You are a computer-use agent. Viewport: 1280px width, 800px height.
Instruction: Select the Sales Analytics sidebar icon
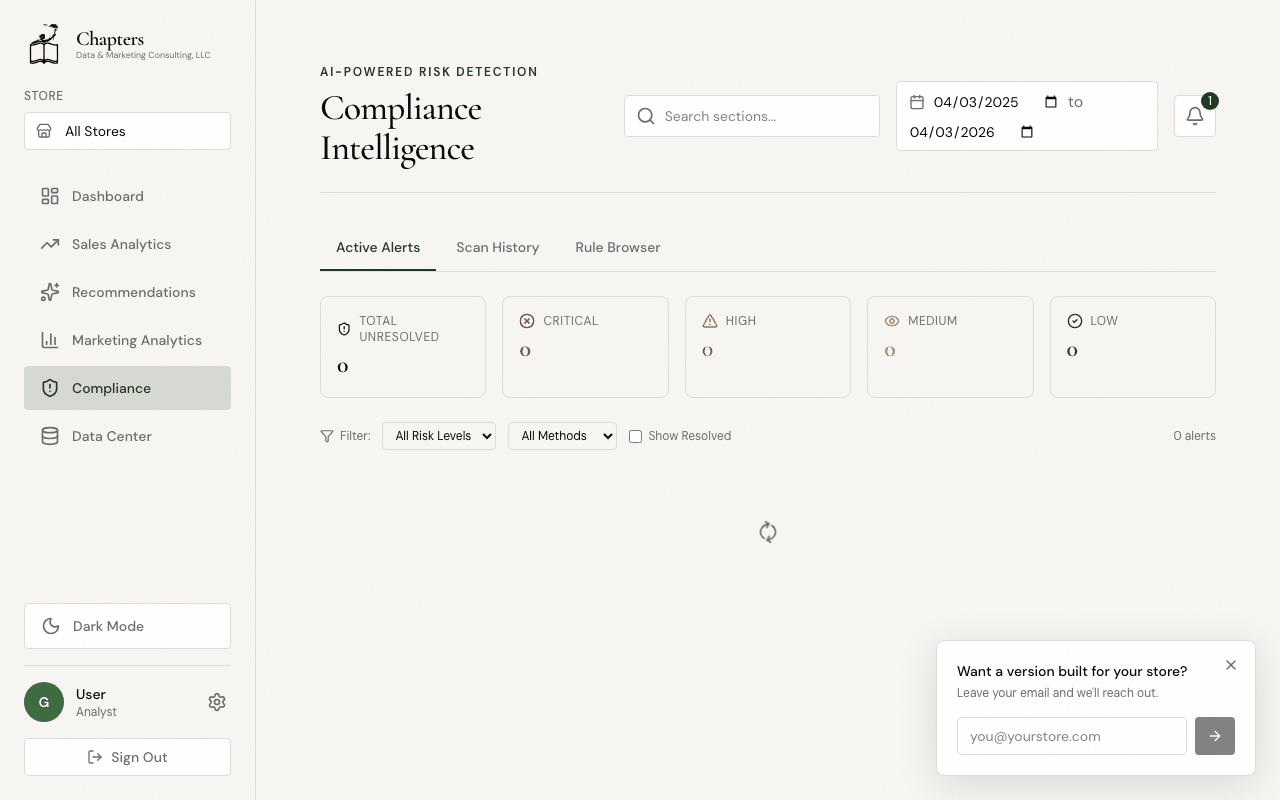(x=50, y=244)
